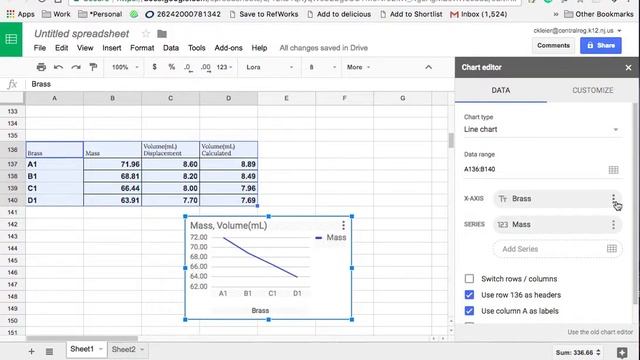Click the undo arrow

pos(58,67)
